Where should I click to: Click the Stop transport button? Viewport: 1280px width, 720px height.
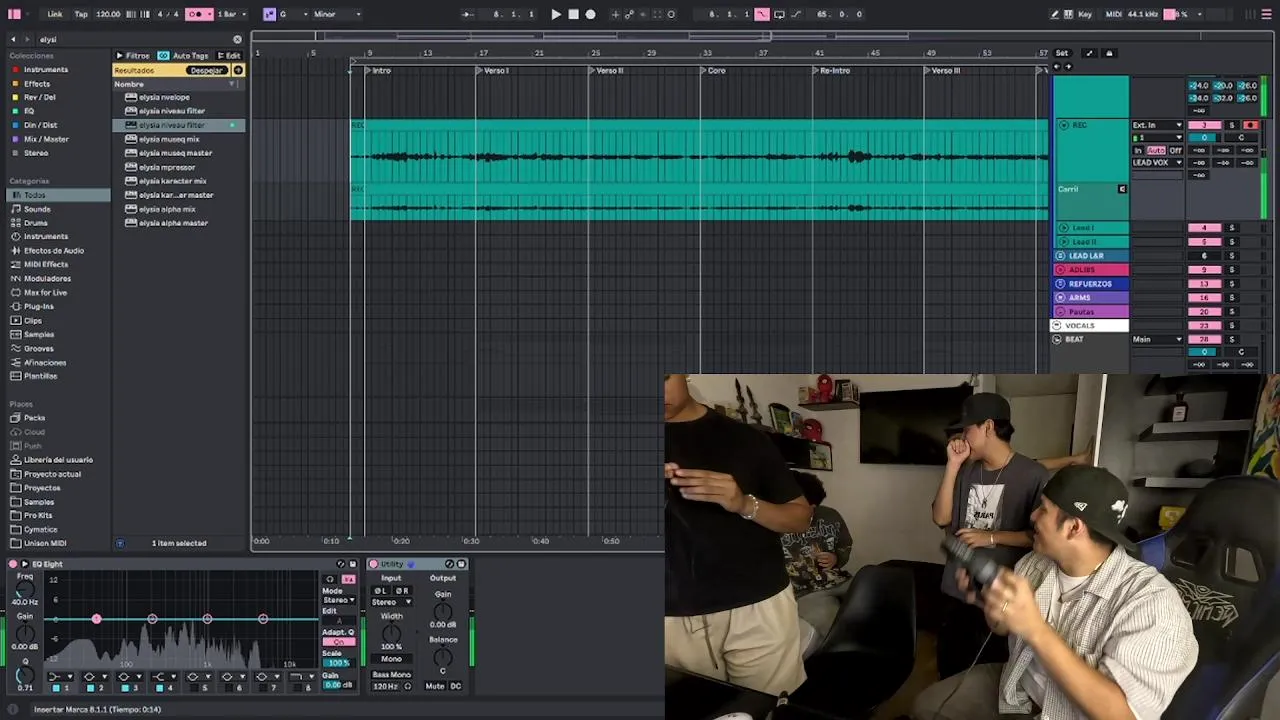click(x=573, y=14)
